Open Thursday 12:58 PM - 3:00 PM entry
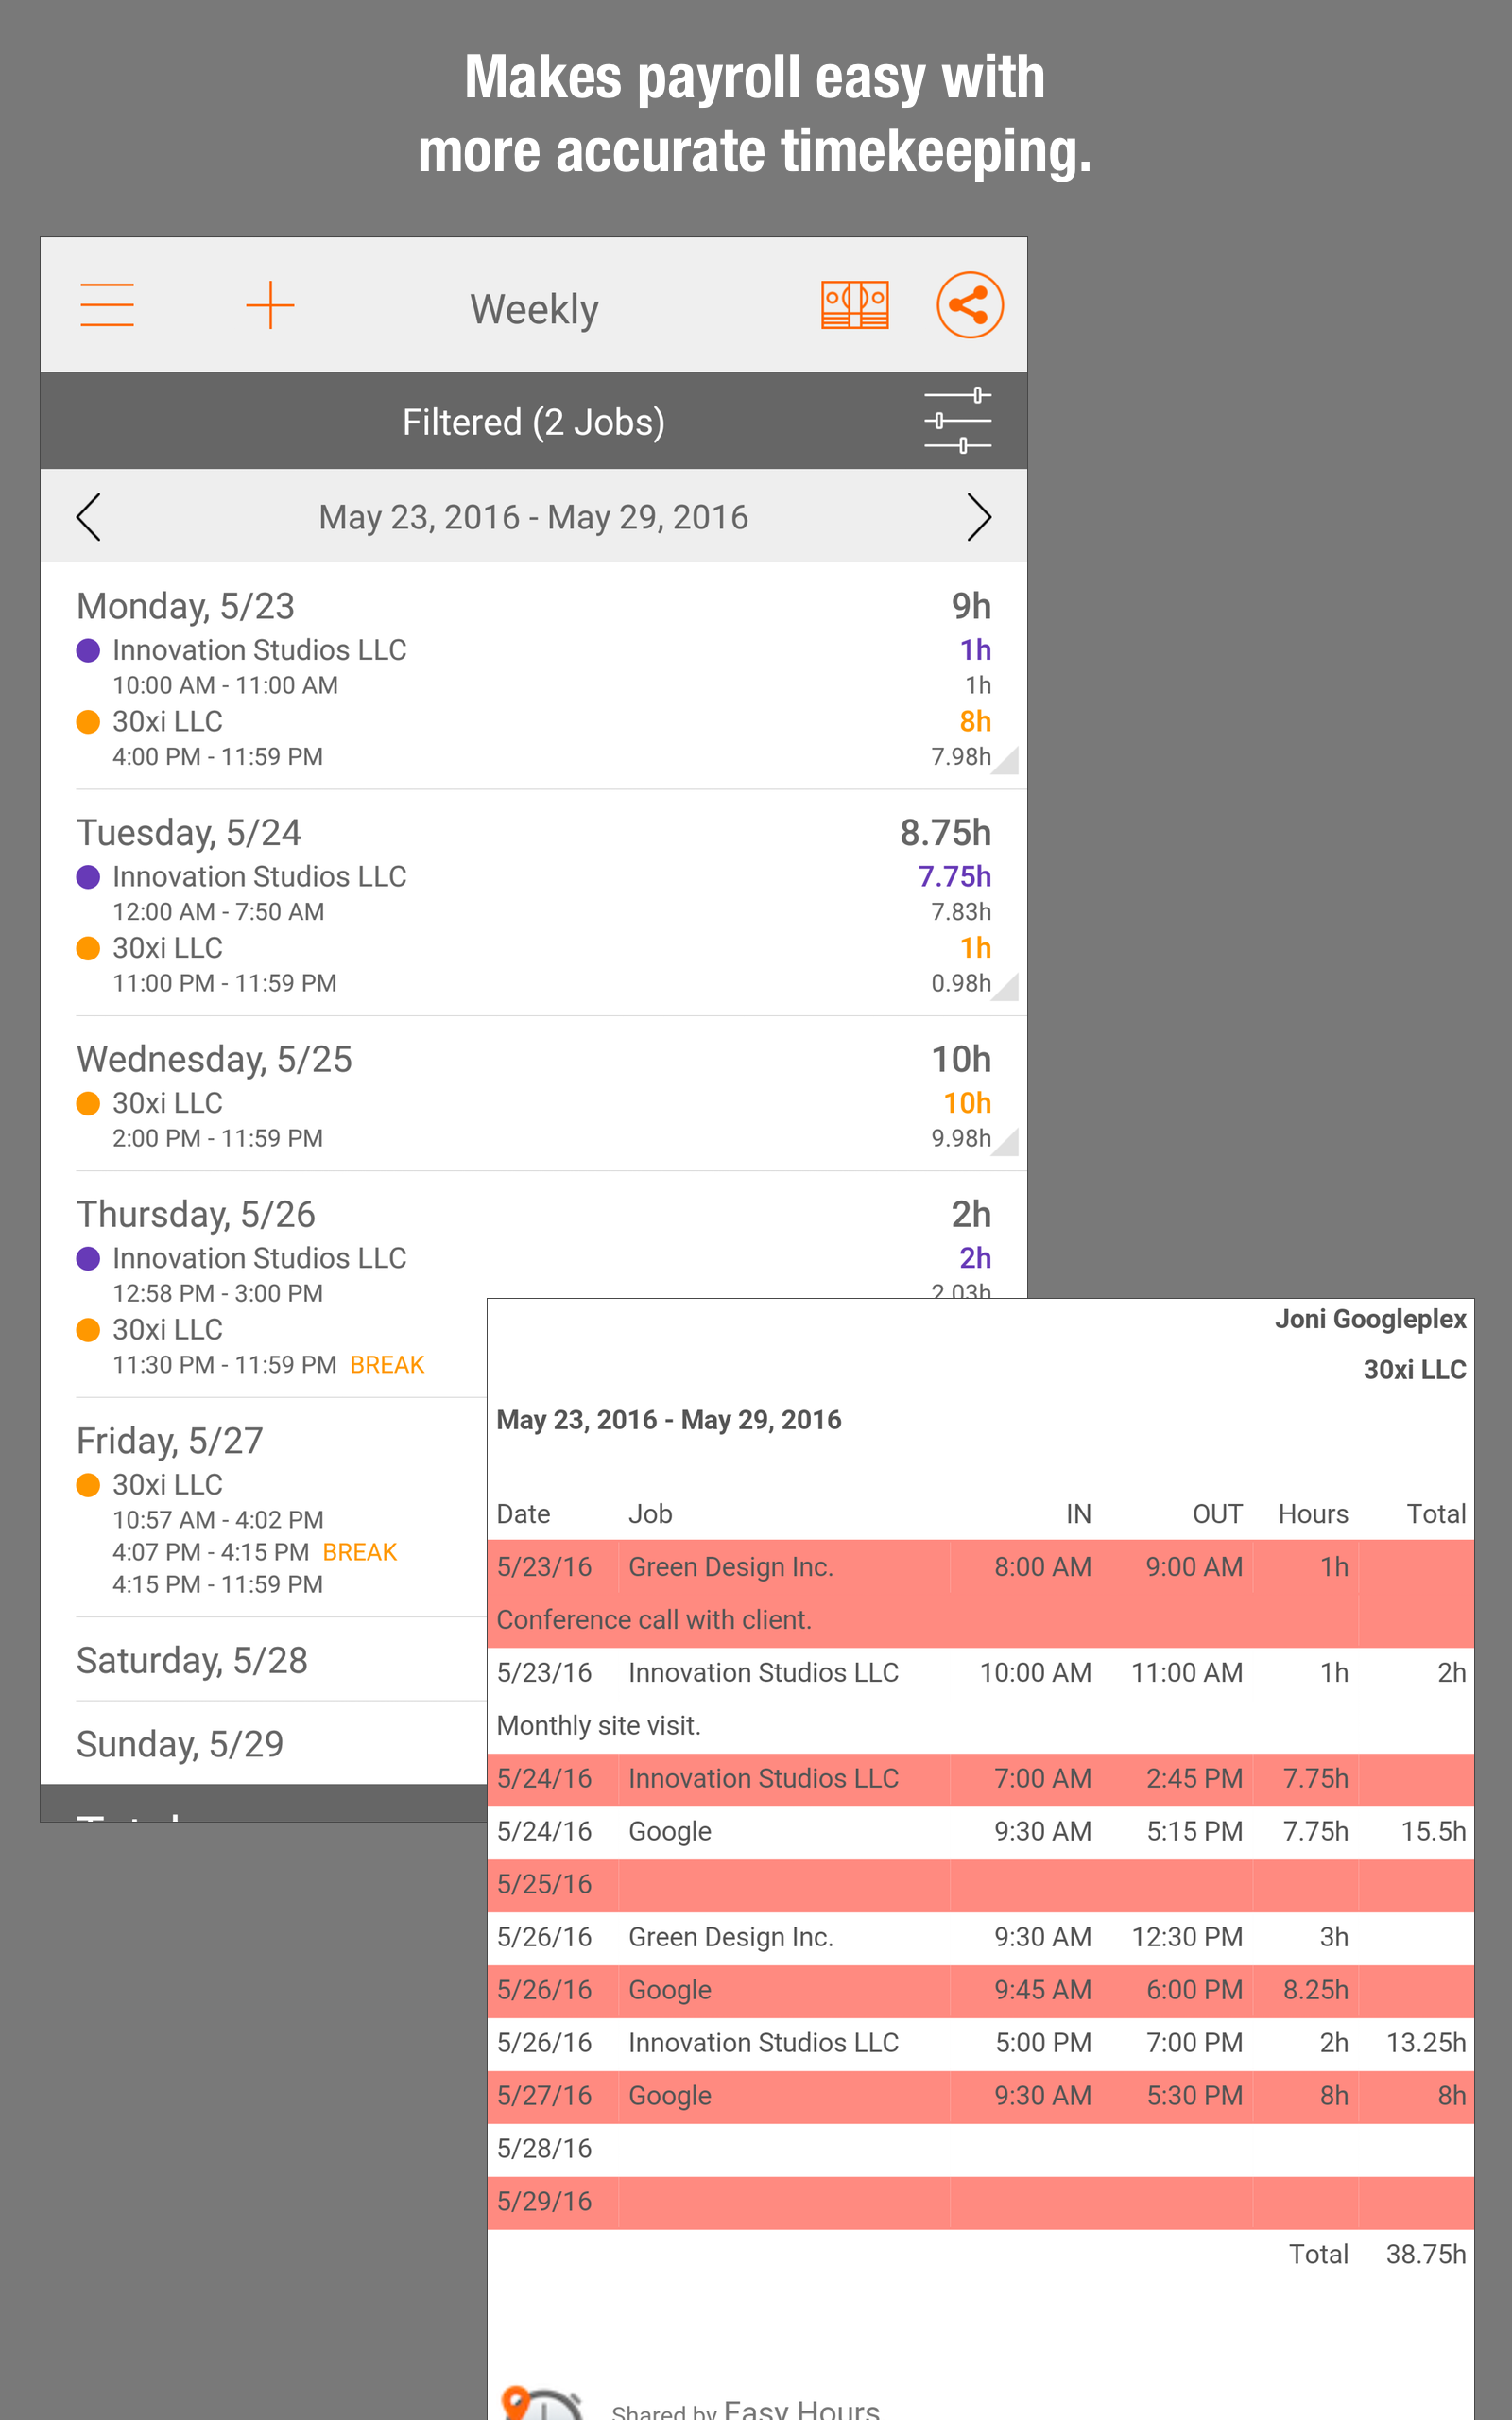Image resolution: width=1512 pixels, height=2420 pixels. pos(217,1293)
